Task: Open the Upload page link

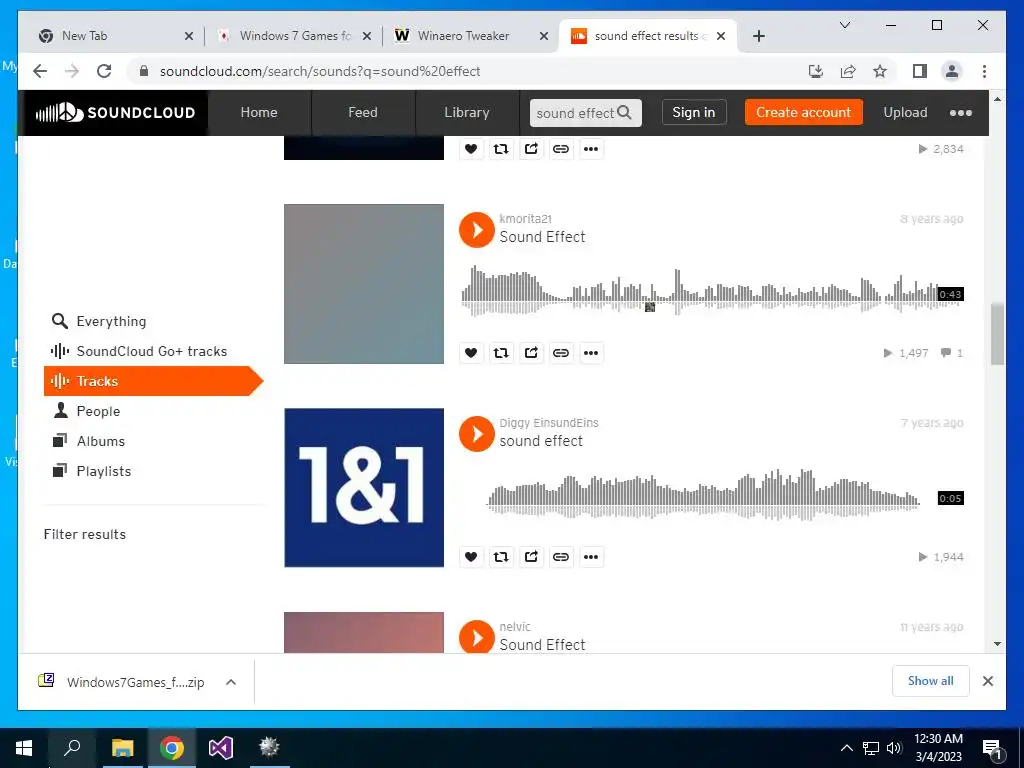Action: click(x=905, y=112)
